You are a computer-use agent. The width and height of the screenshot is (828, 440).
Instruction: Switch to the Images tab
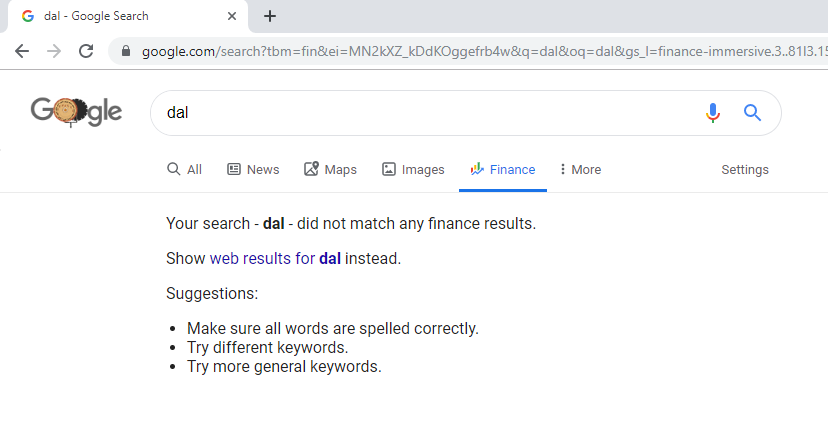point(413,170)
